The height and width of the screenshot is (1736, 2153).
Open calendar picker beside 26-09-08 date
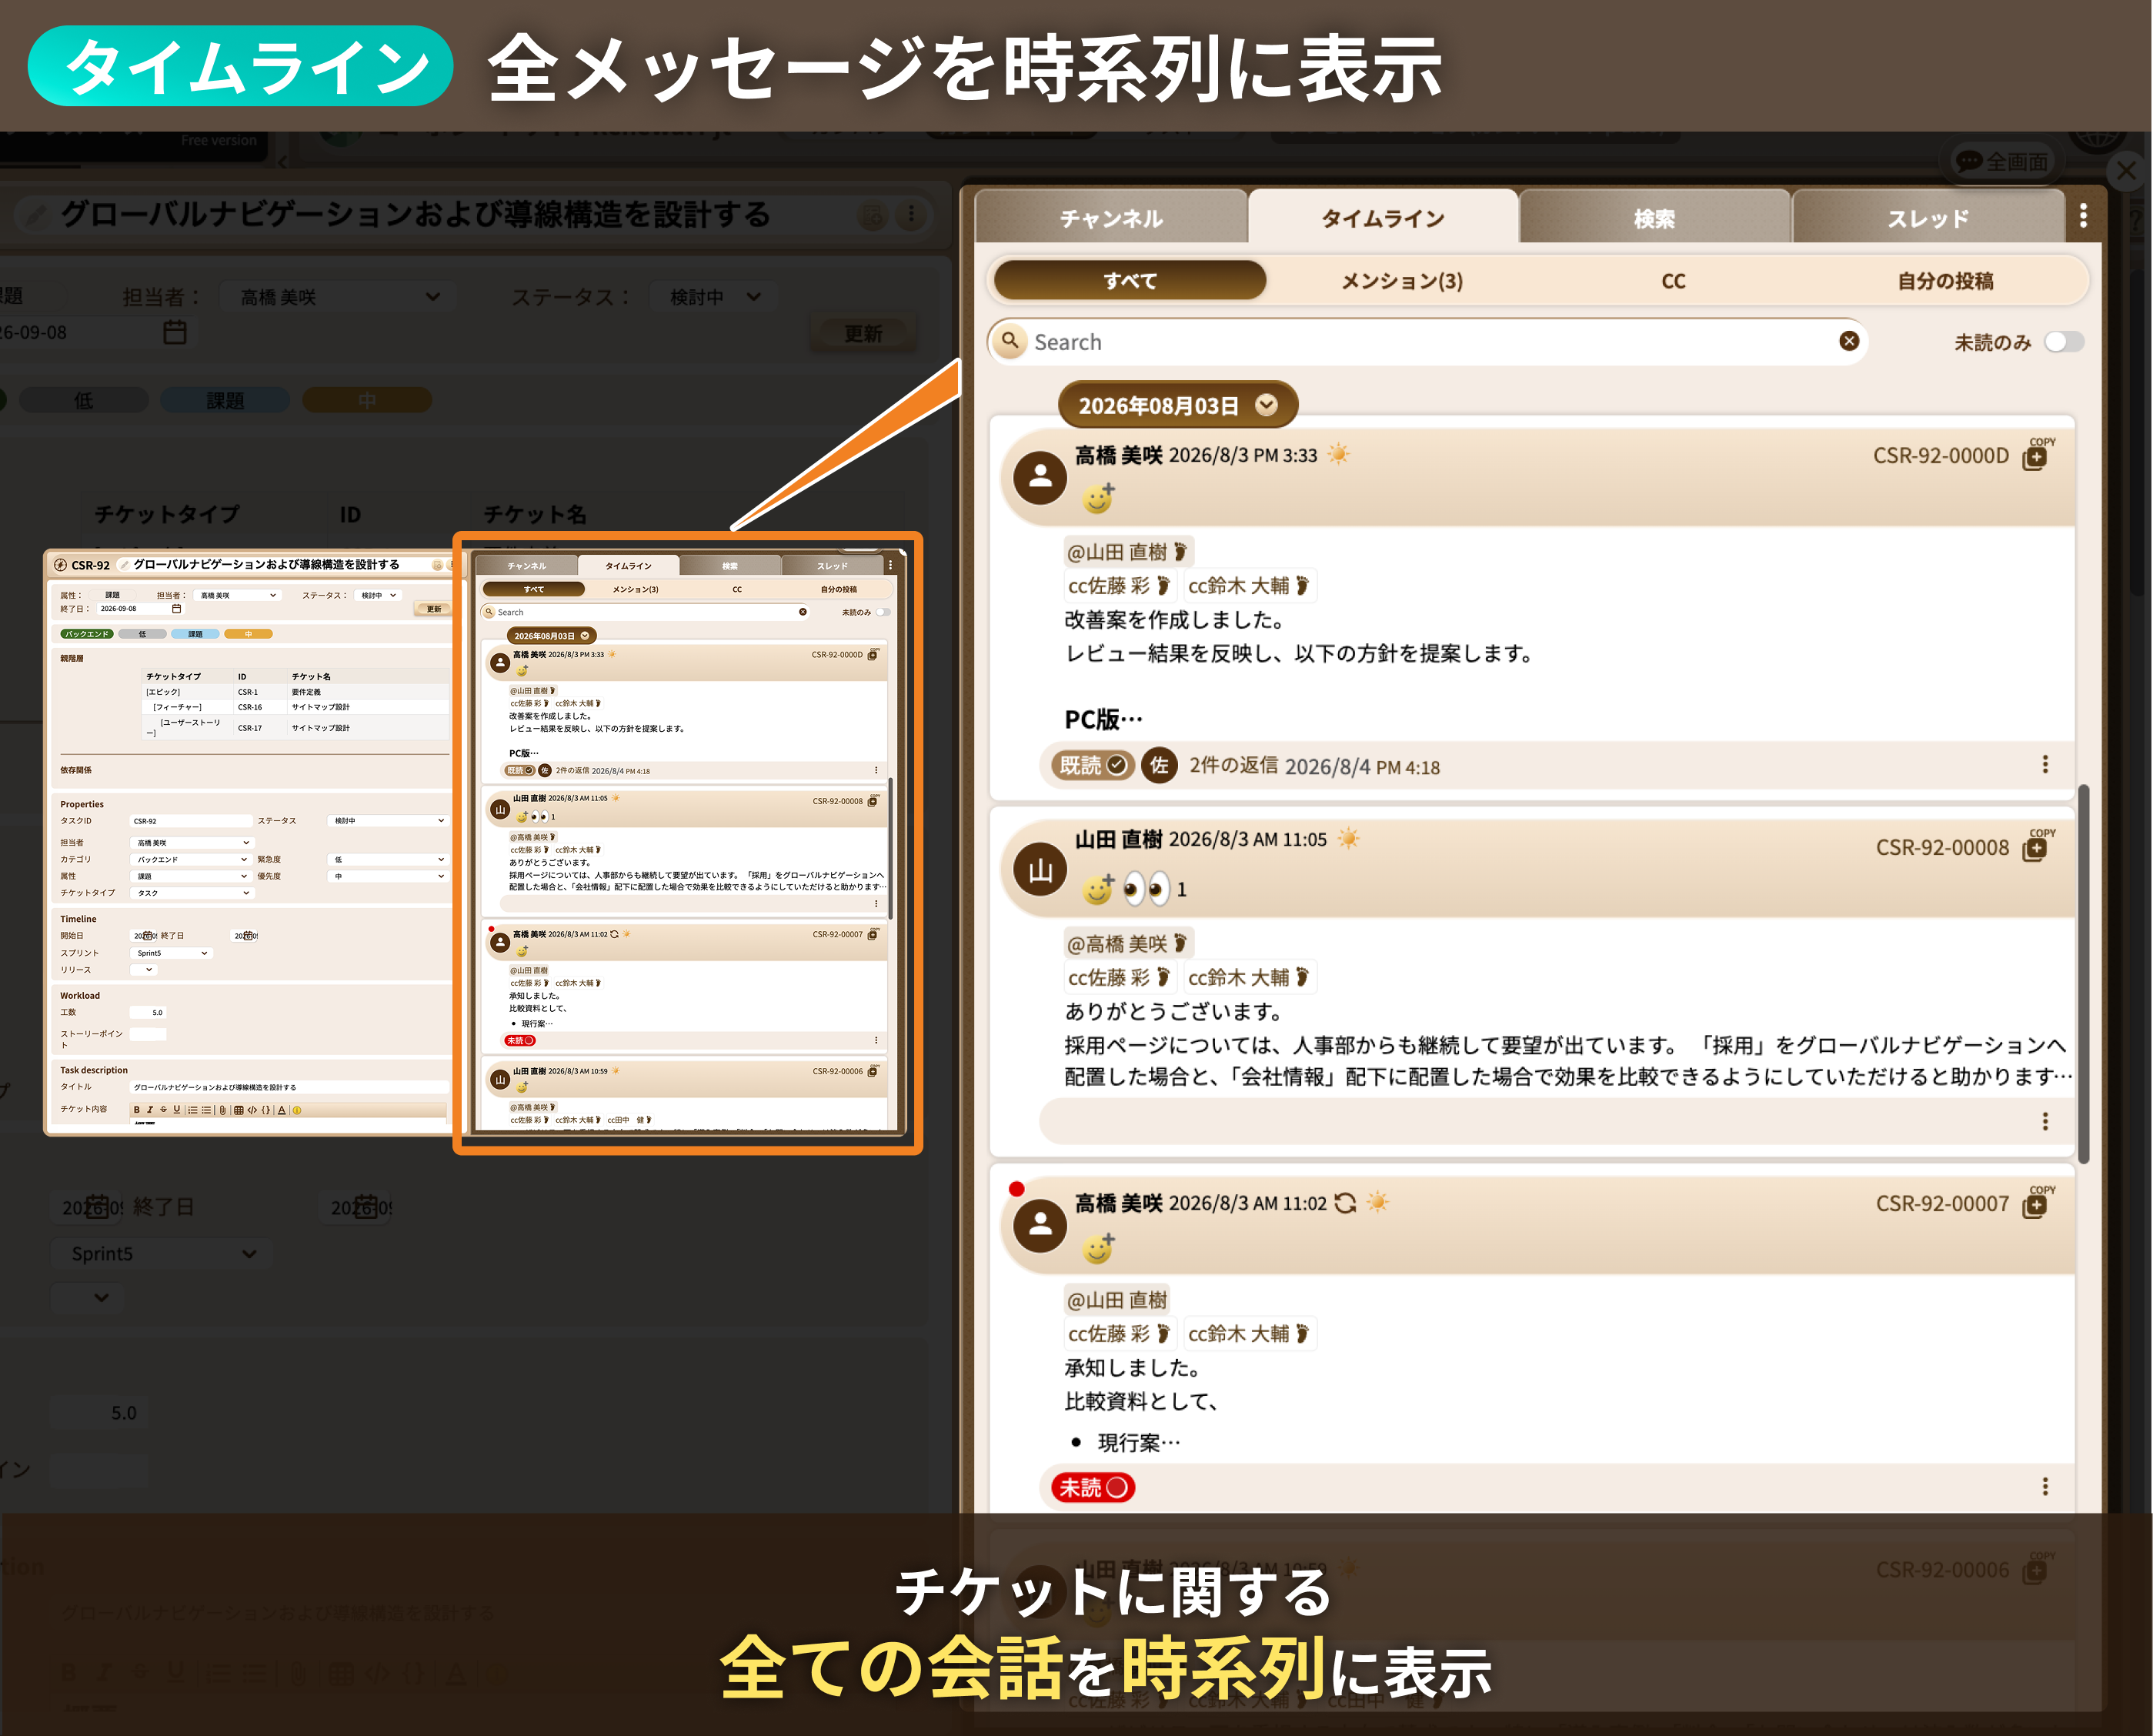pyautogui.click(x=174, y=332)
